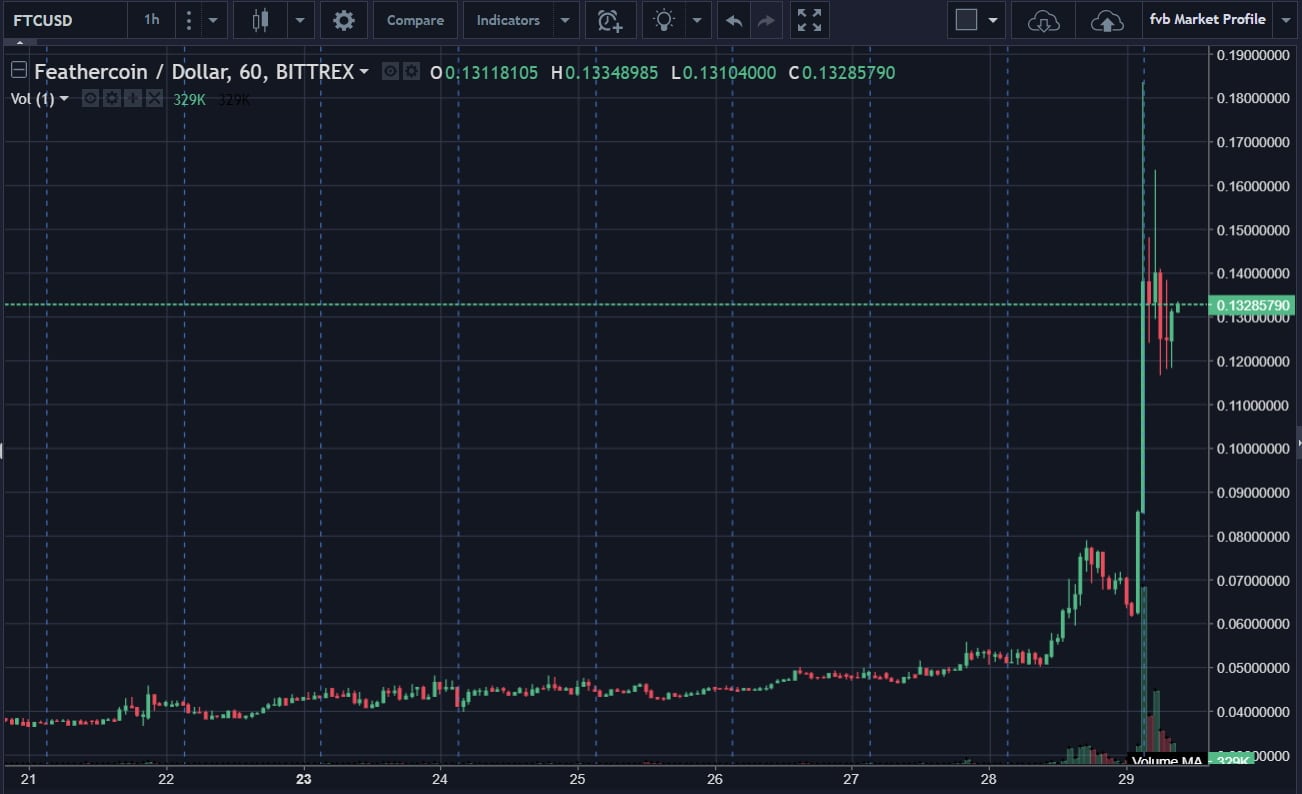Image resolution: width=1302 pixels, height=794 pixels.
Task: Click the date label 21 on time axis
Action: pyautogui.click(x=29, y=780)
